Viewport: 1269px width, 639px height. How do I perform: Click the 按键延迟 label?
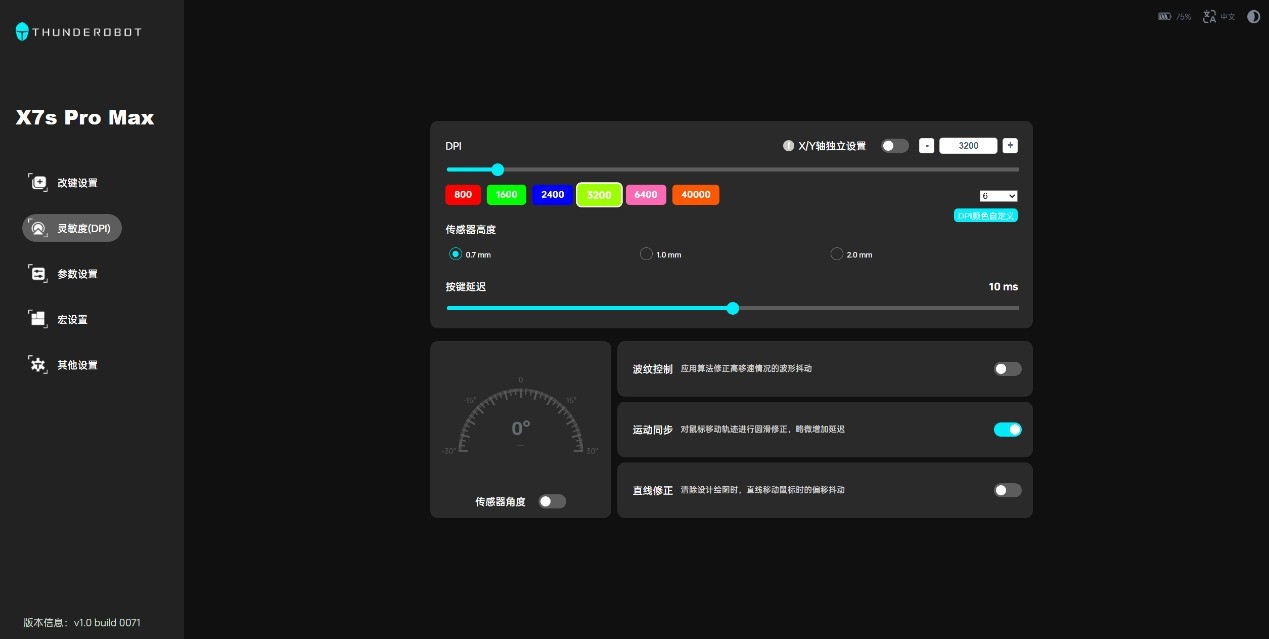click(466, 287)
